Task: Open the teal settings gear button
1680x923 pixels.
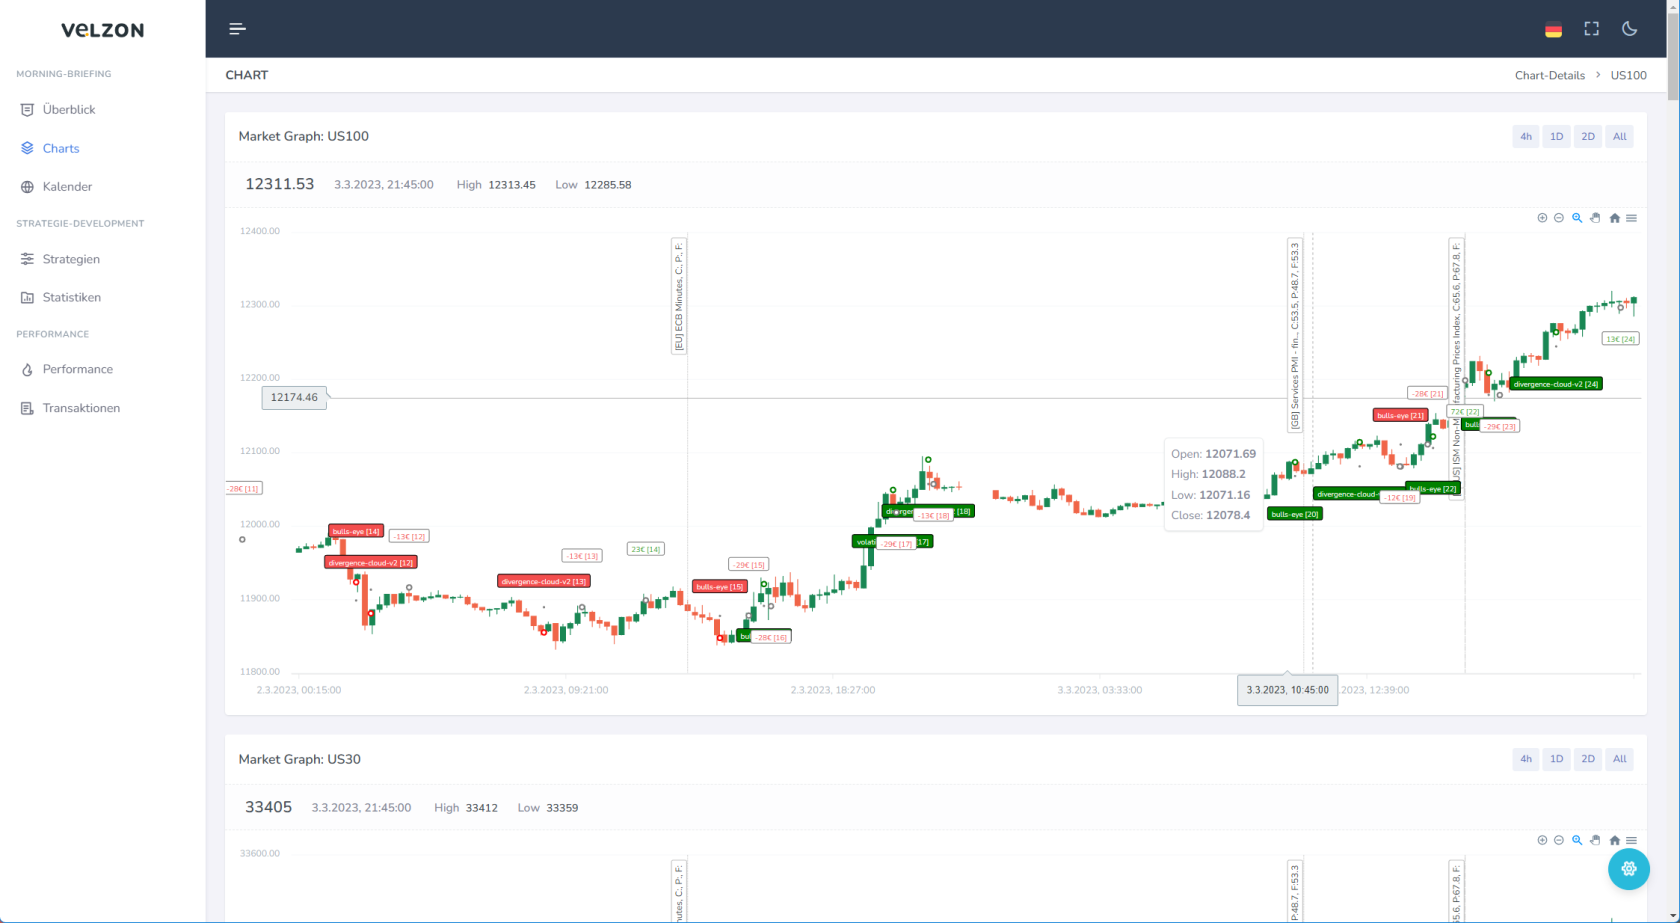Action: (x=1628, y=869)
